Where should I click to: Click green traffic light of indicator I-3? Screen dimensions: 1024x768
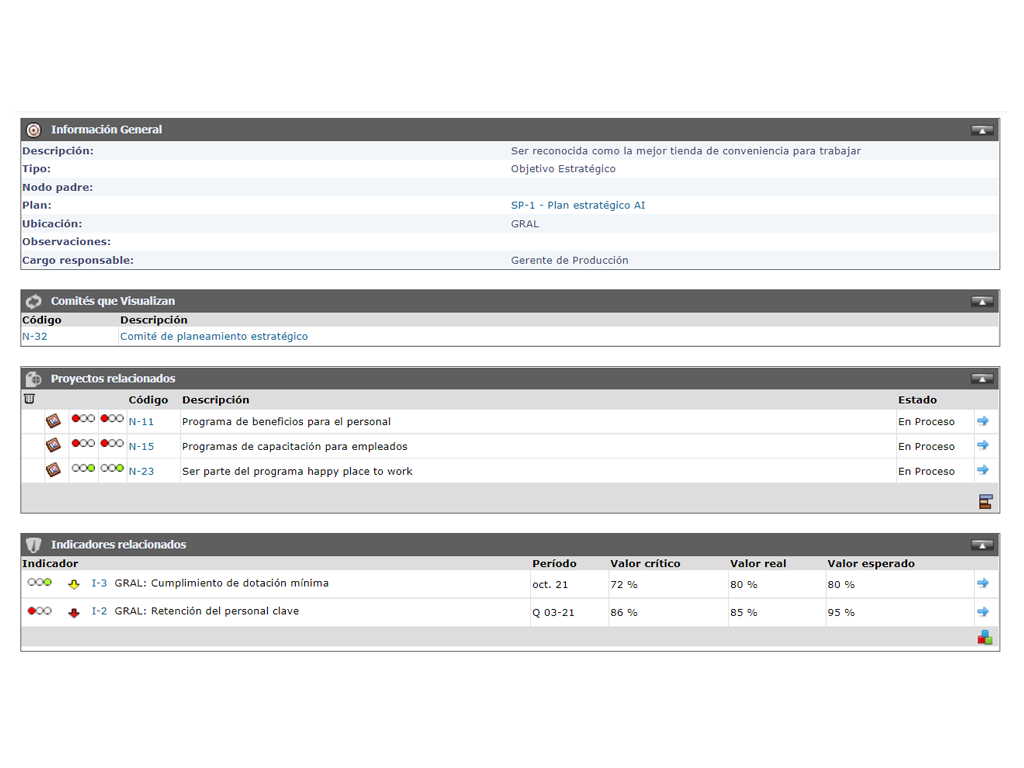tap(39, 582)
